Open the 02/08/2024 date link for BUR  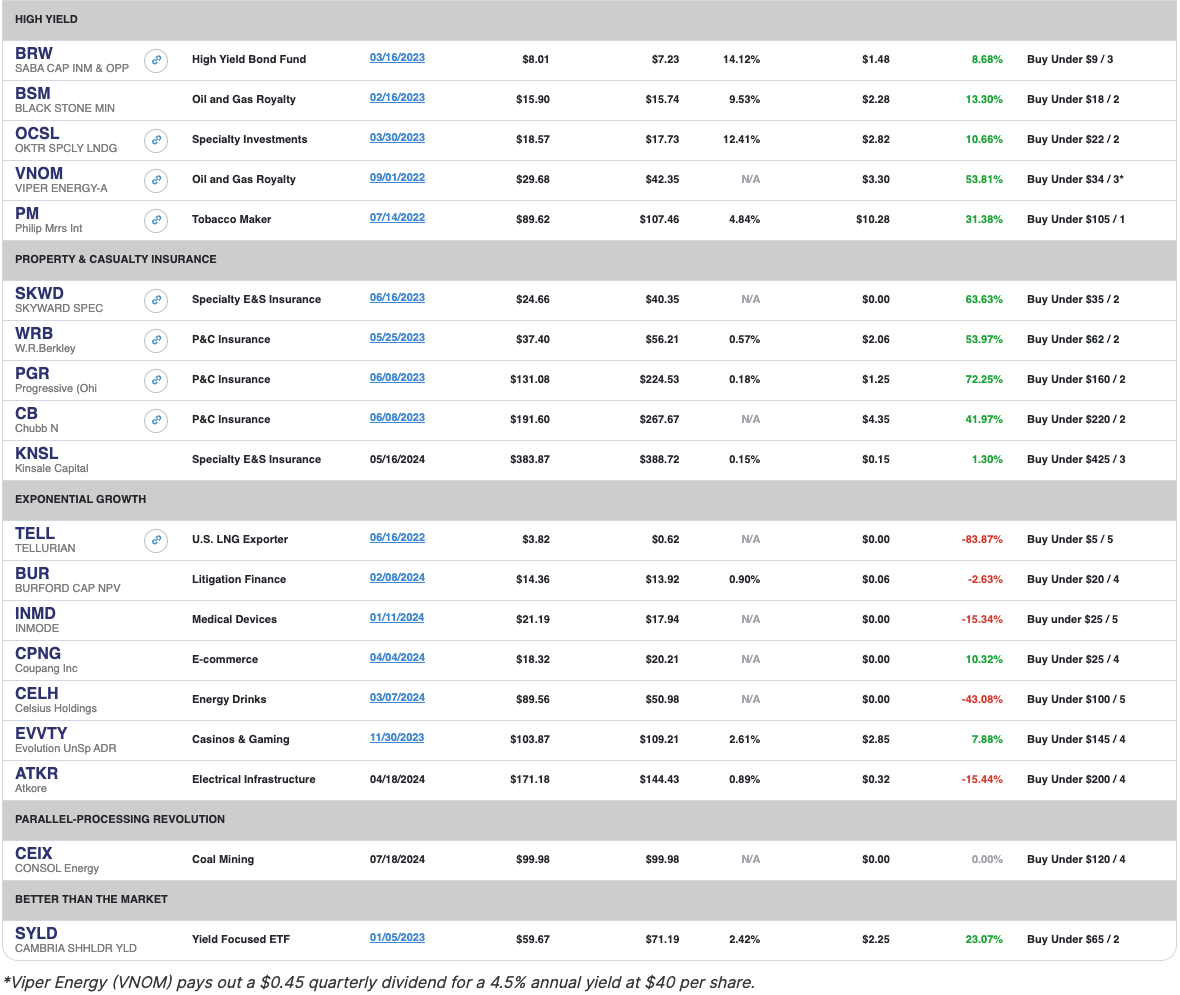click(x=397, y=577)
